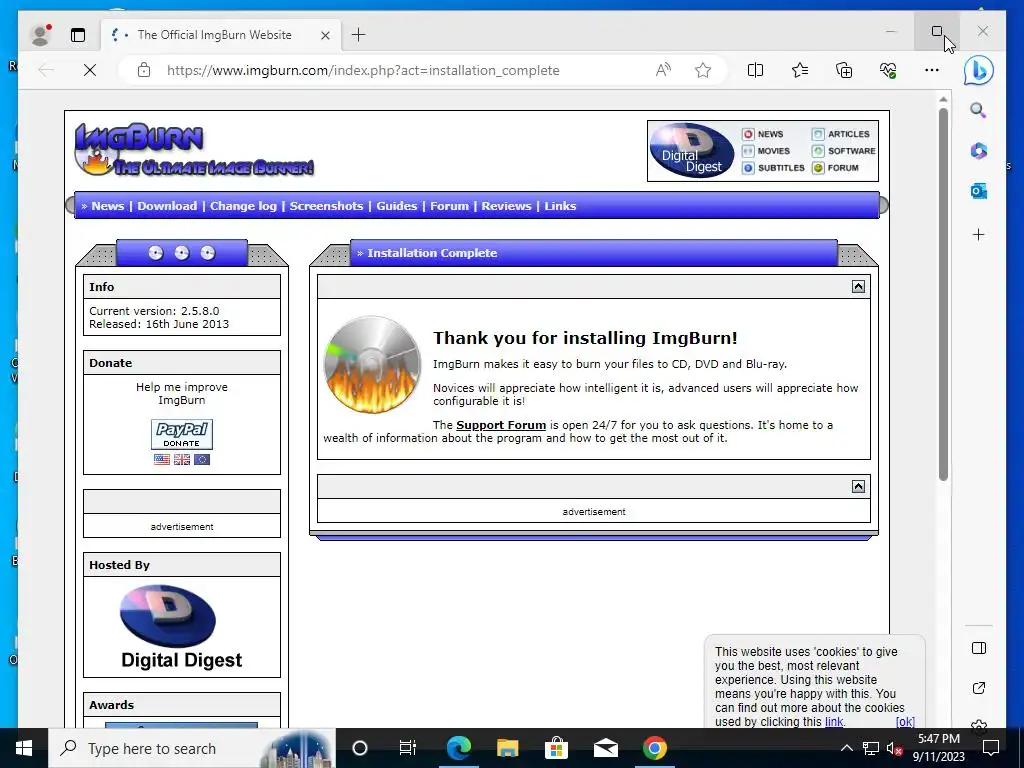Launch Google Chrome from taskbar
Image resolution: width=1024 pixels, height=768 pixels.
tap(654, 748)
